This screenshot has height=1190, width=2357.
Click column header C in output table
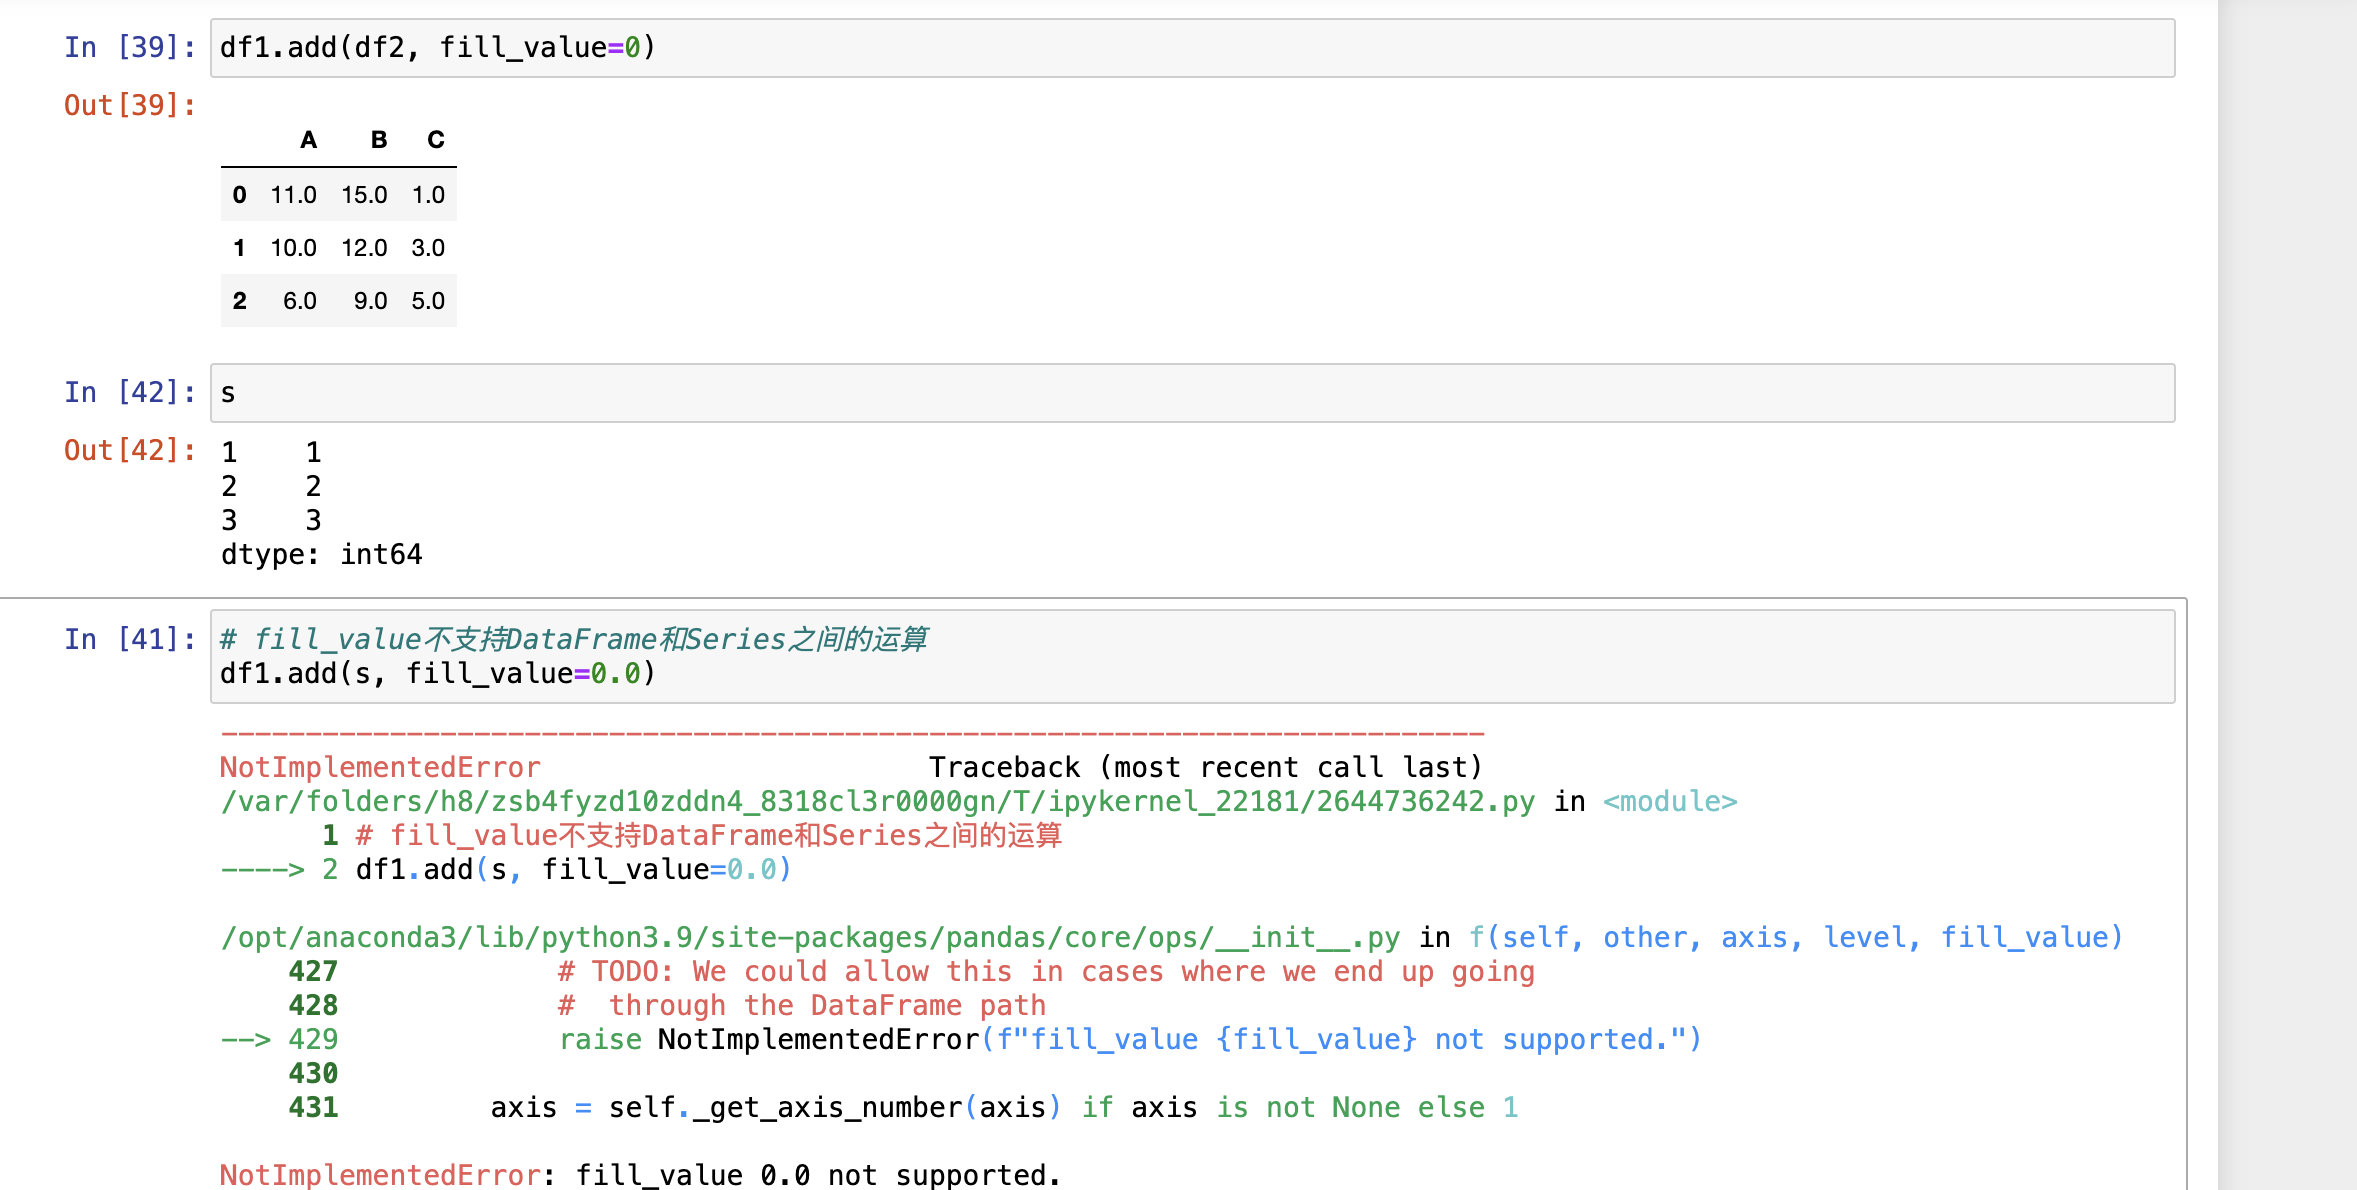[436, 140]
